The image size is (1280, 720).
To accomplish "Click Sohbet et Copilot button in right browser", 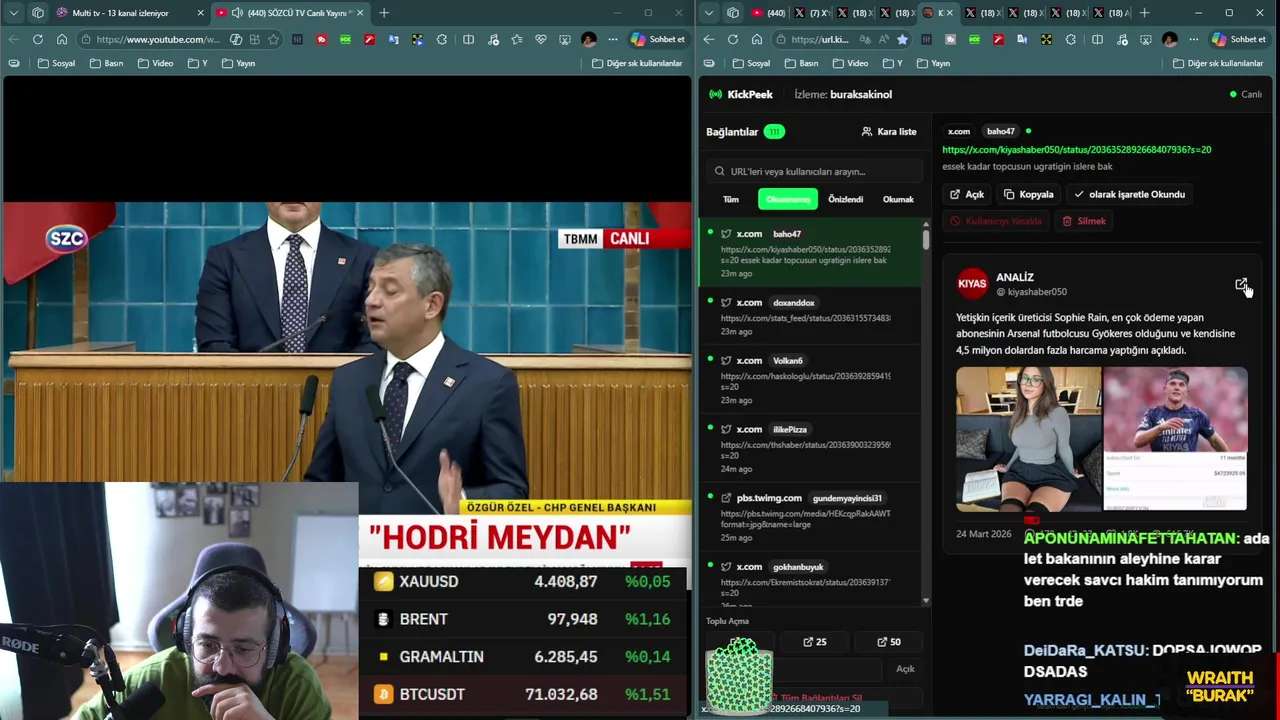I will (x=1238, y=39).
